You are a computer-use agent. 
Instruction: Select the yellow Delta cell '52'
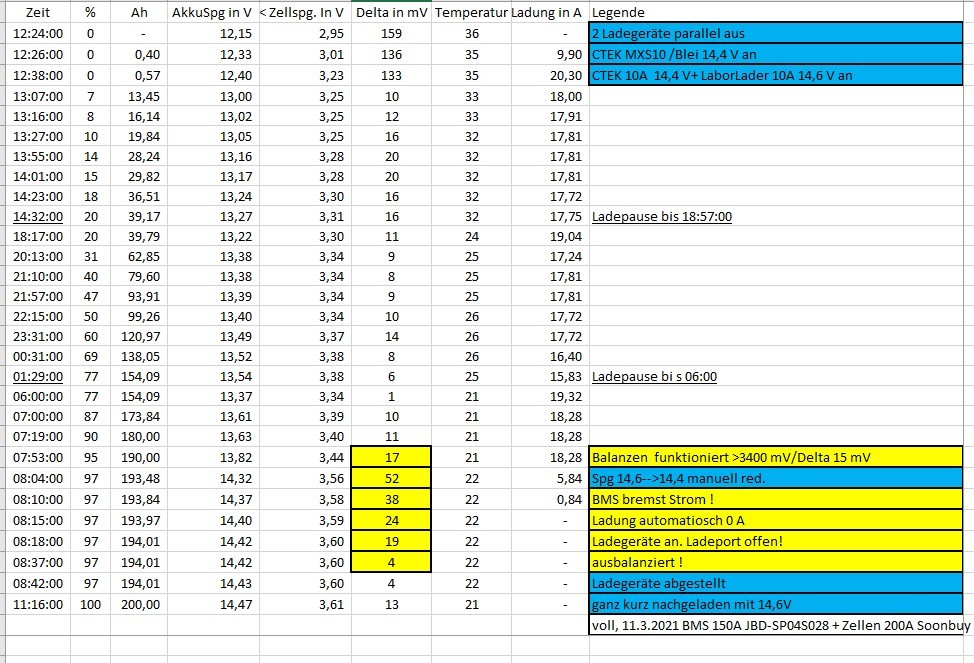tap(391, 478)
